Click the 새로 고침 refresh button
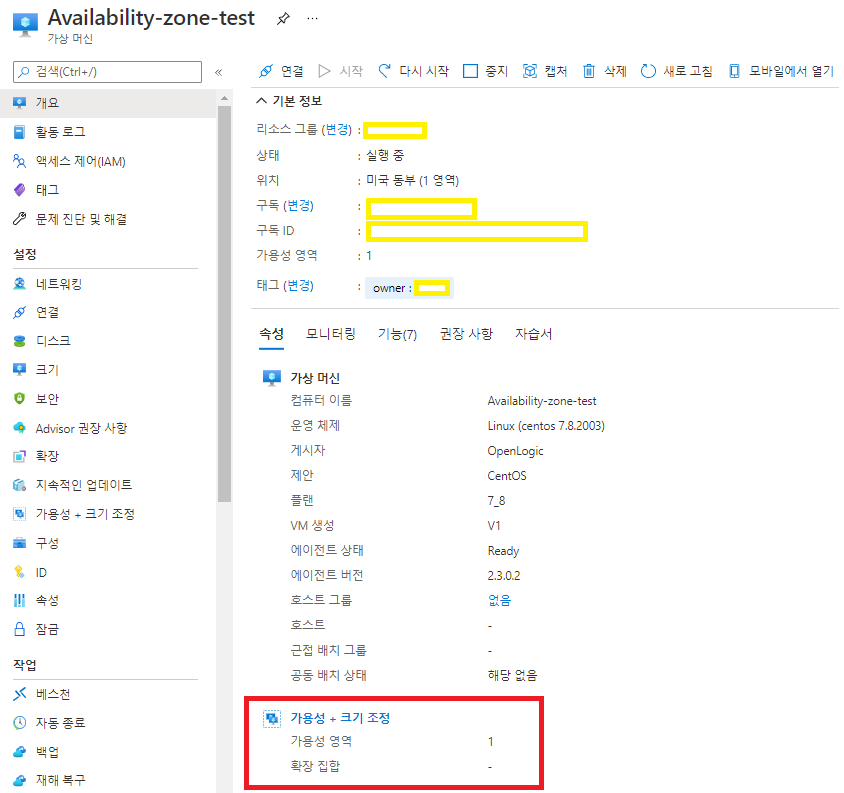Image resolution: width=844 pixels, height=793 pixels. tap(677, 71)
